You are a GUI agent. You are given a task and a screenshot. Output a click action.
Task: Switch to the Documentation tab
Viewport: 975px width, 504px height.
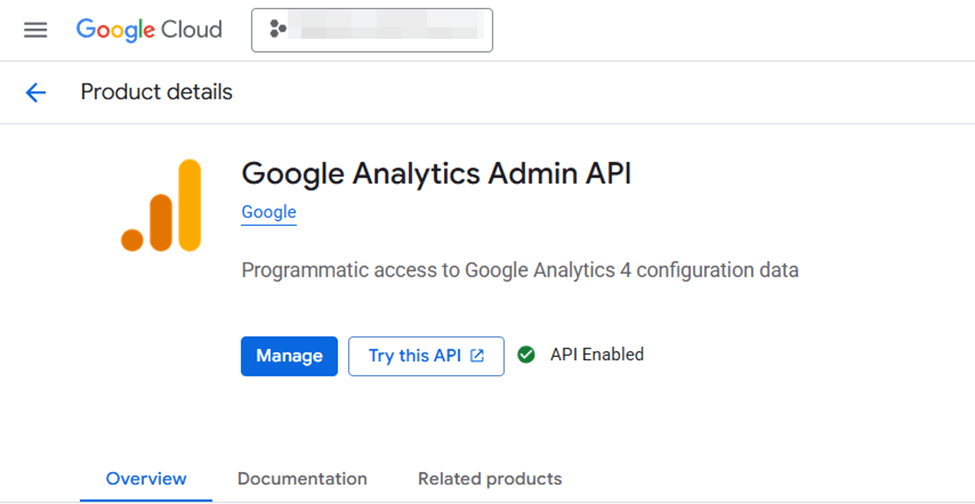tap(302, 479)
